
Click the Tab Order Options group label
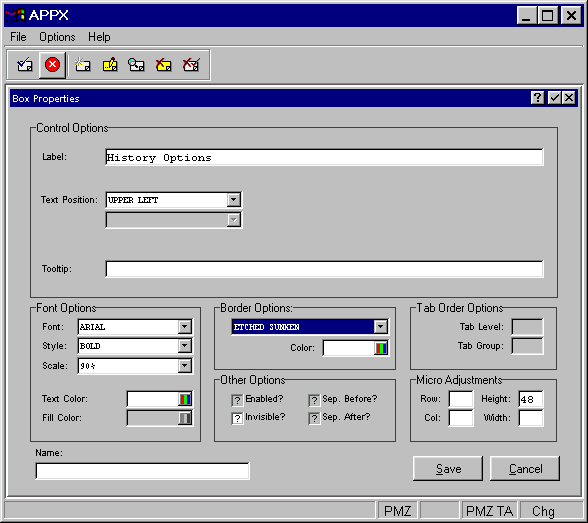point(460,308)
